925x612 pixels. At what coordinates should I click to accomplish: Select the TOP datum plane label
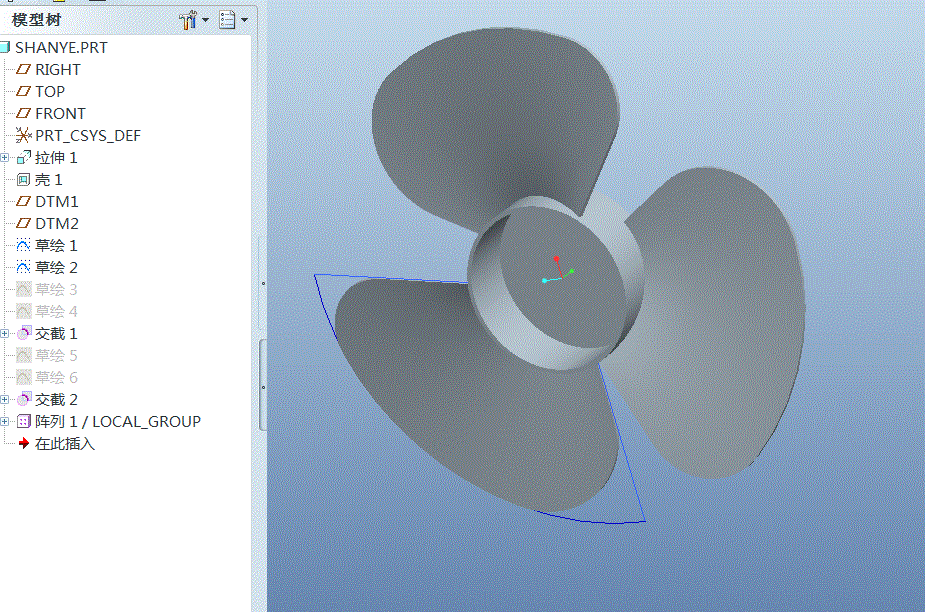pyautogui.click(x=50, y=91)
